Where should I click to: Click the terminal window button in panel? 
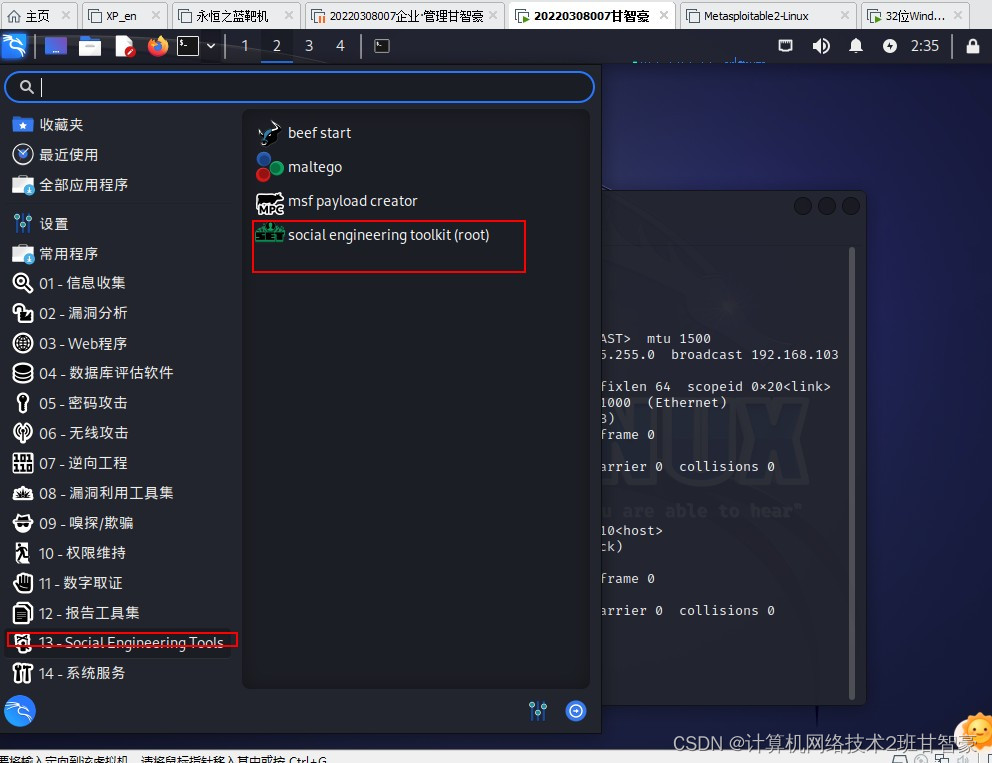[x=381, y=46]
